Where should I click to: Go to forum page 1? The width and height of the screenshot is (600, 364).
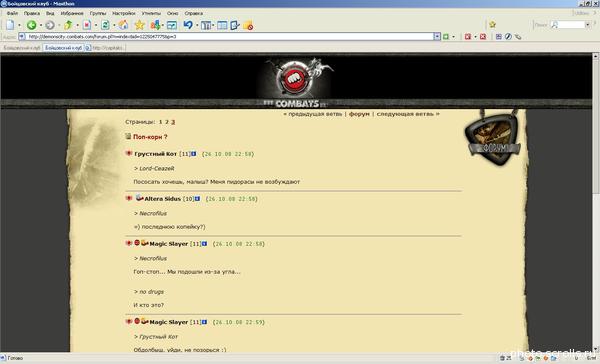tap(161, 122)
